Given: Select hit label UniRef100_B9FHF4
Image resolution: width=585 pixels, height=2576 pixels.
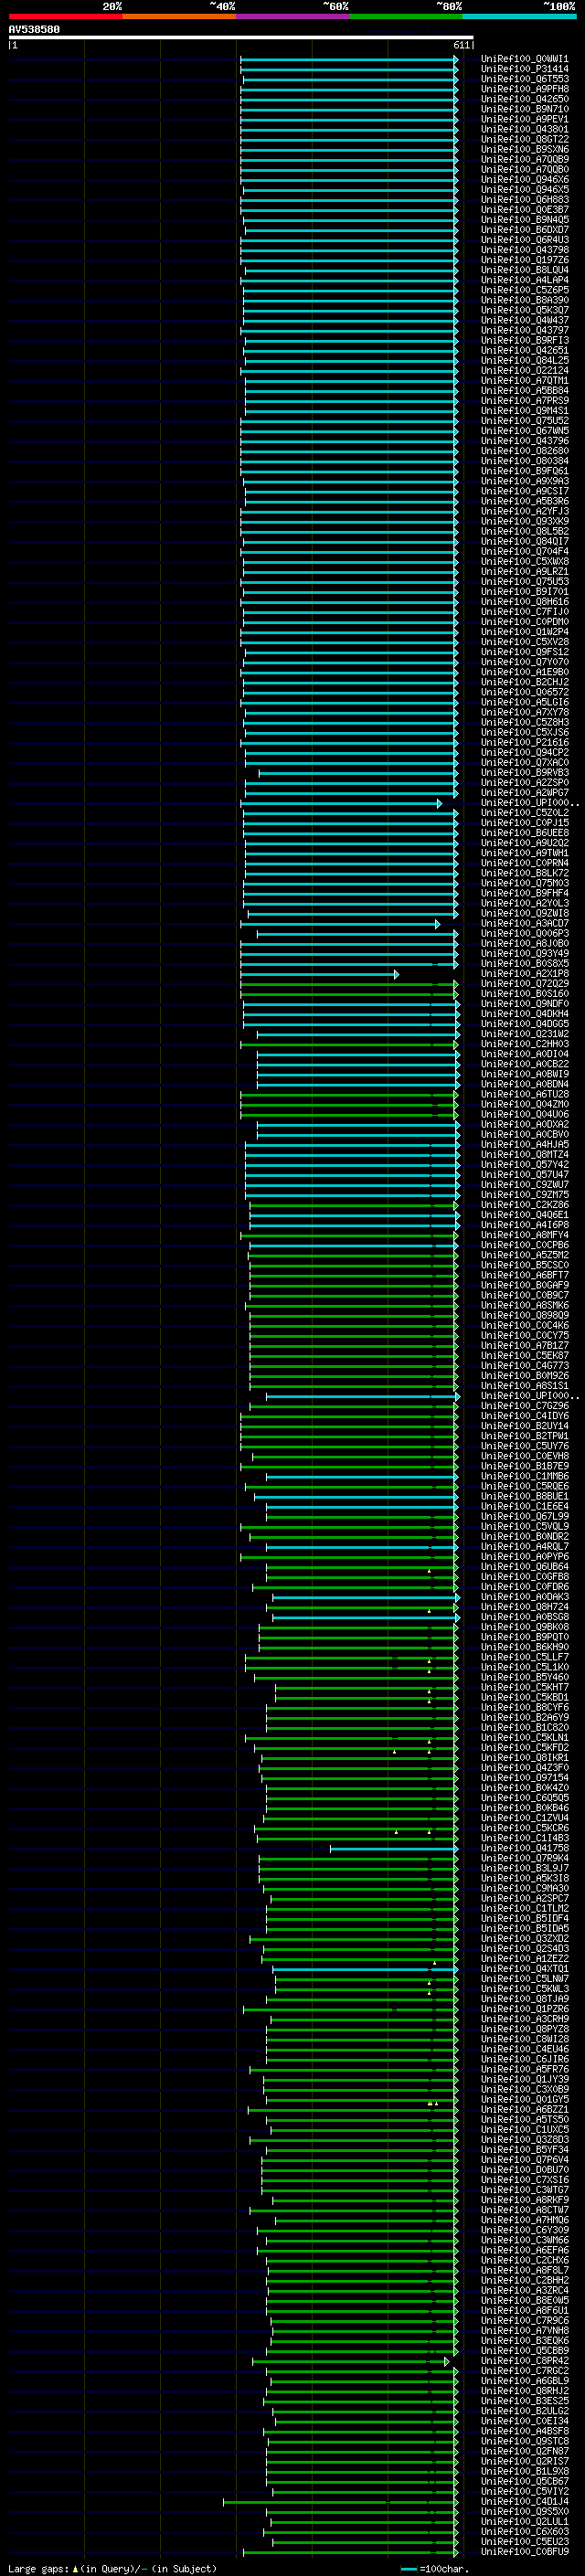Looking at the screenshot, I should [x=524, y=893].
